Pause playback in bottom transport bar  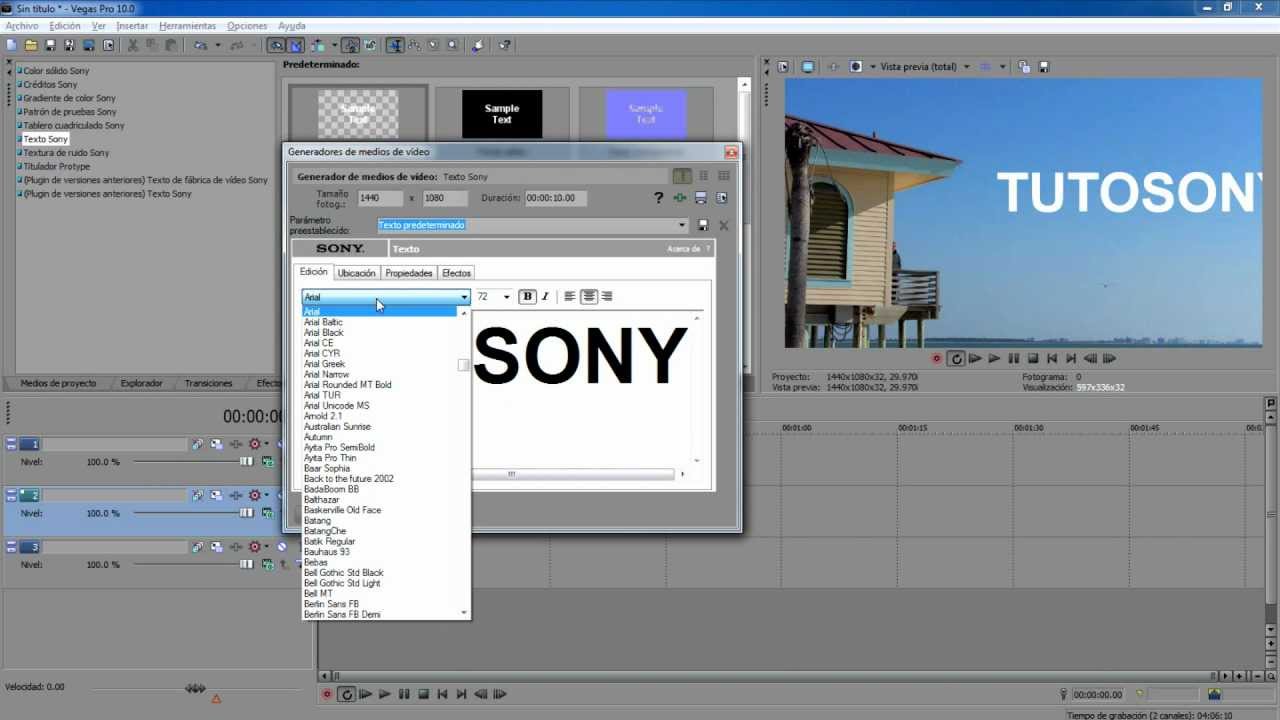point(404,694)
